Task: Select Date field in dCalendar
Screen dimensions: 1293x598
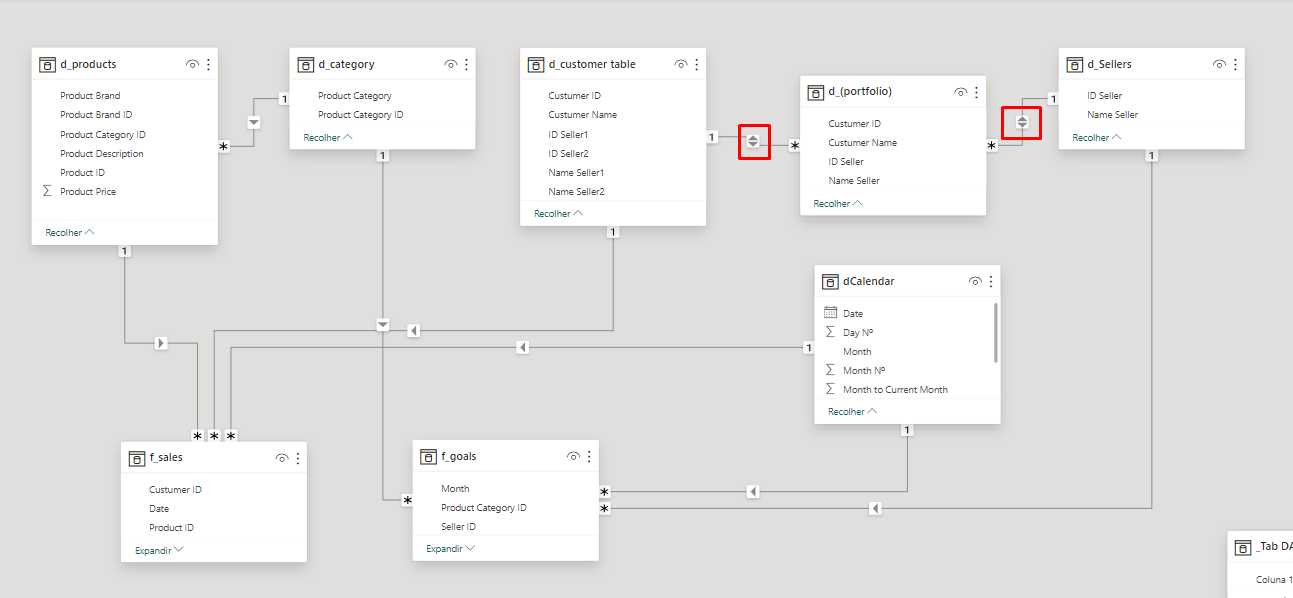Action: pos(853,314)
